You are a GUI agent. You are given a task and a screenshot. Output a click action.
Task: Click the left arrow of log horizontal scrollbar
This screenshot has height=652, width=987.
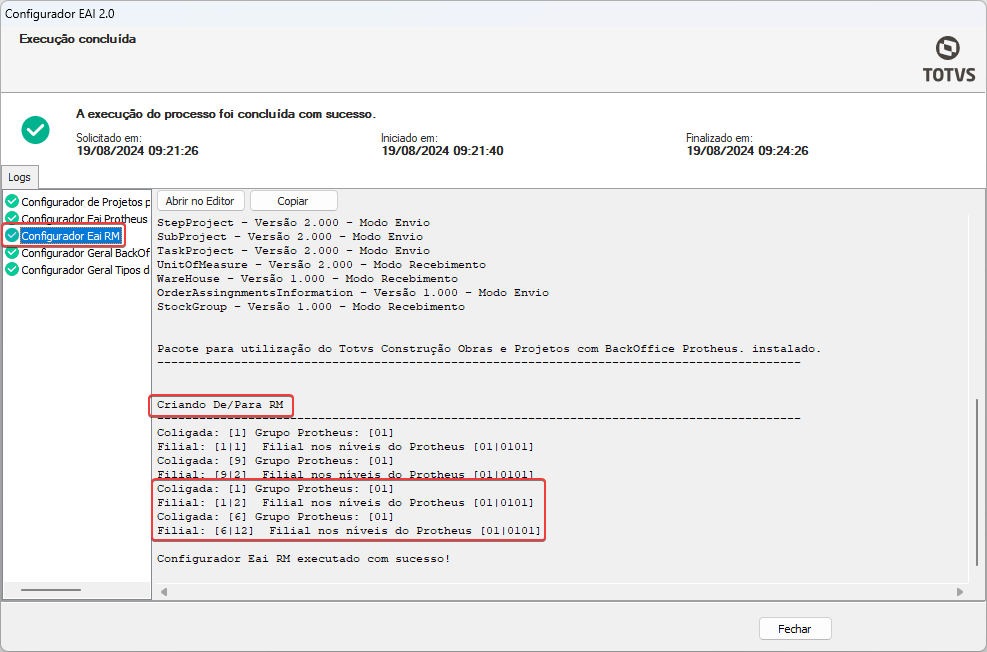[164, 592]
